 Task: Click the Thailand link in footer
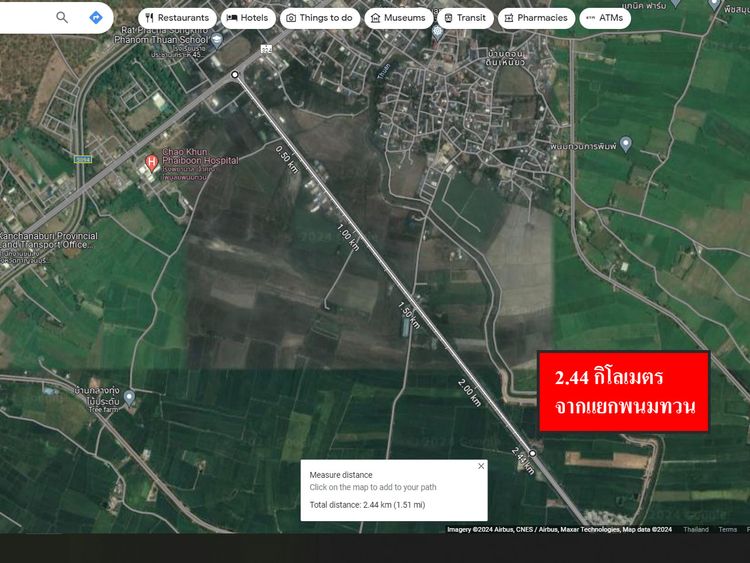pos(696,529)
